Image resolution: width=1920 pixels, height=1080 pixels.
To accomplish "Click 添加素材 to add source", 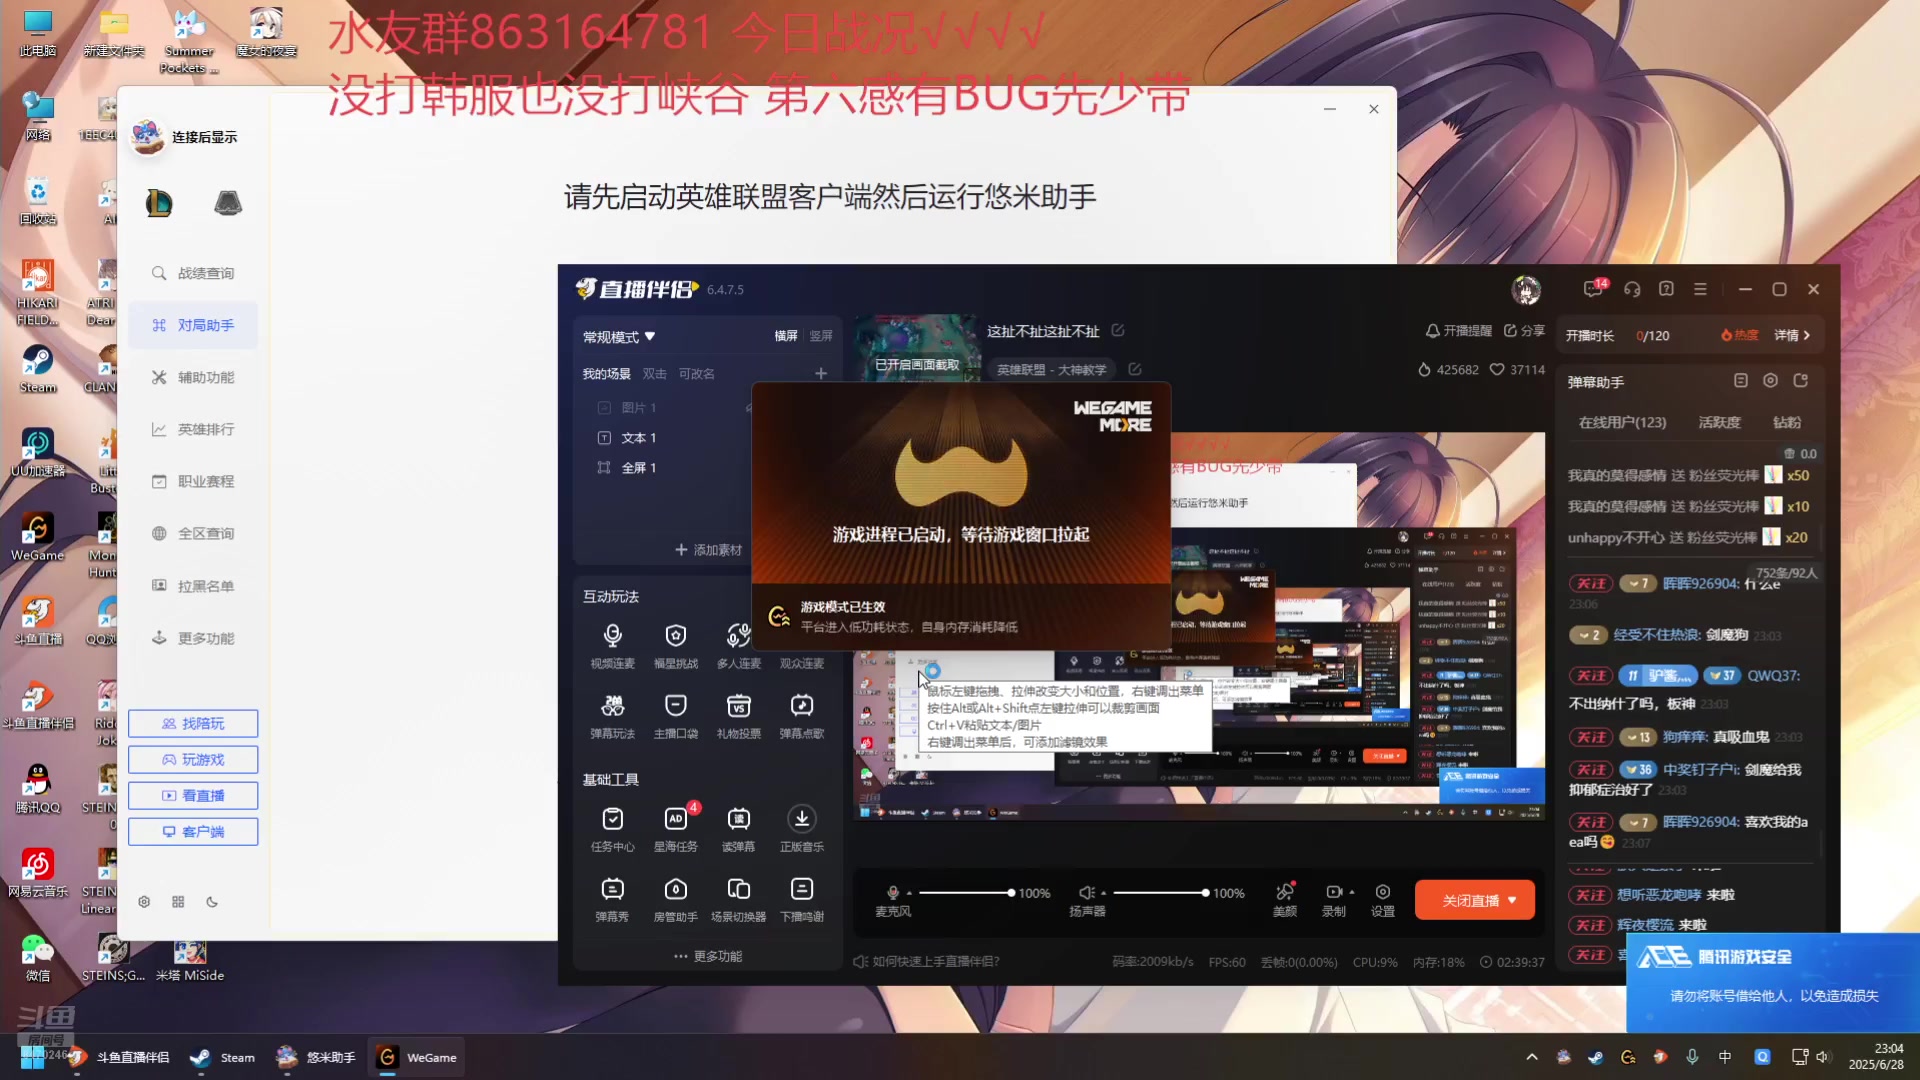I will 708,550.
